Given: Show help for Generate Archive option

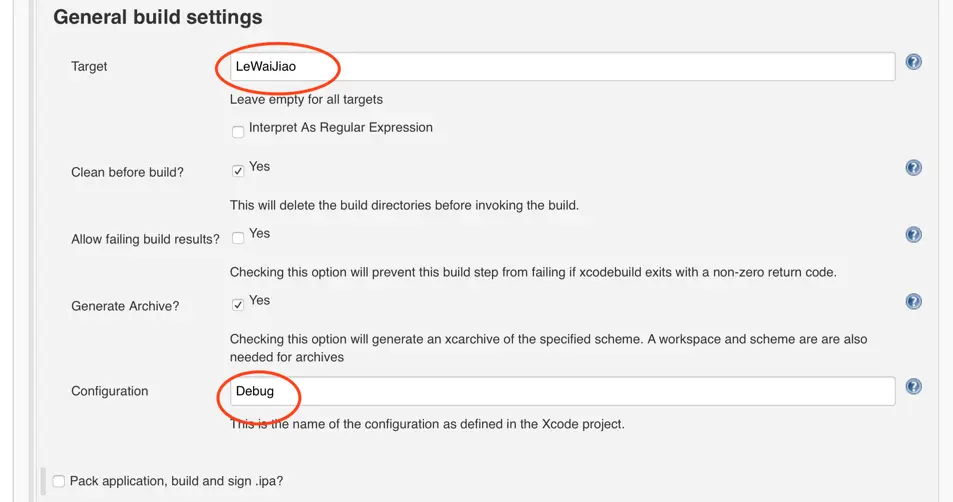Looking at the screenshot, I should coord(913,301).
